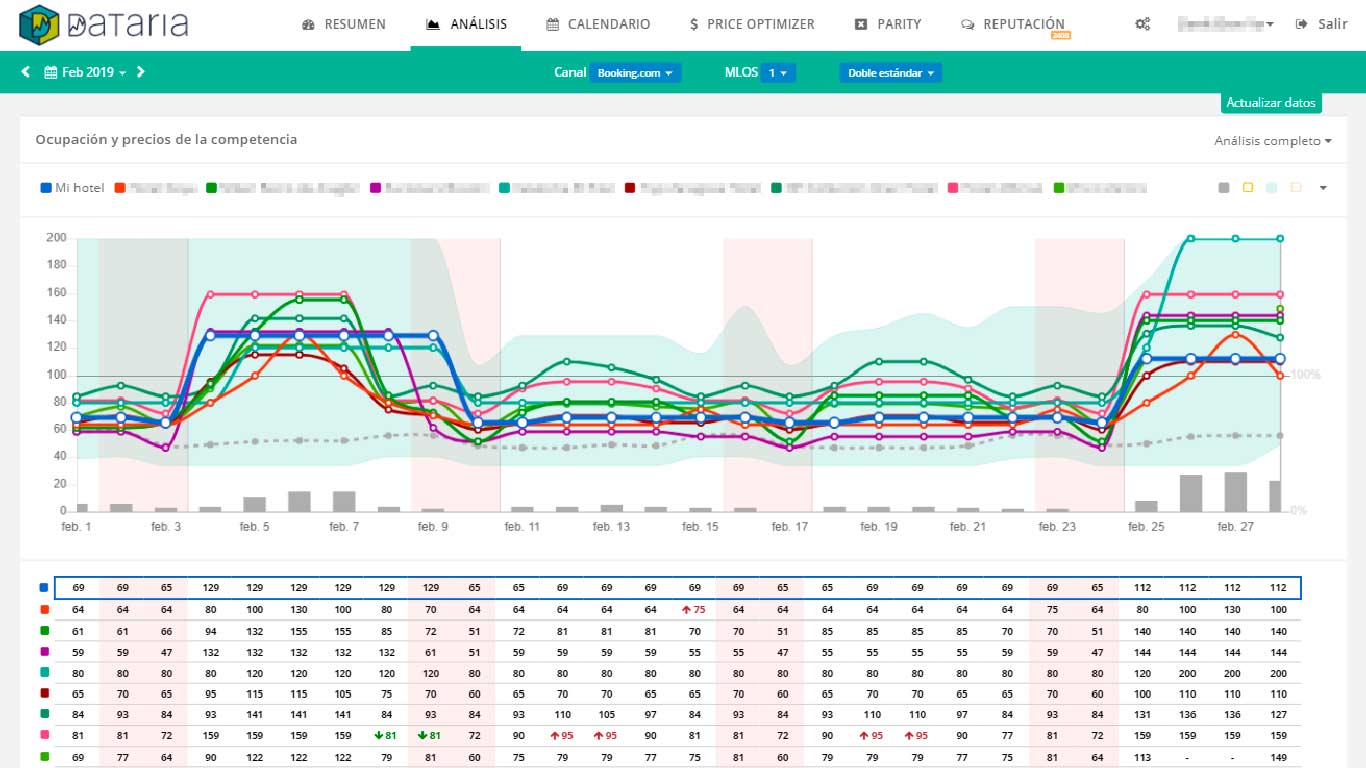1366x768 pixels.
Task: Open the Feb 2019 month picker
Action: (x=85, y=72)
